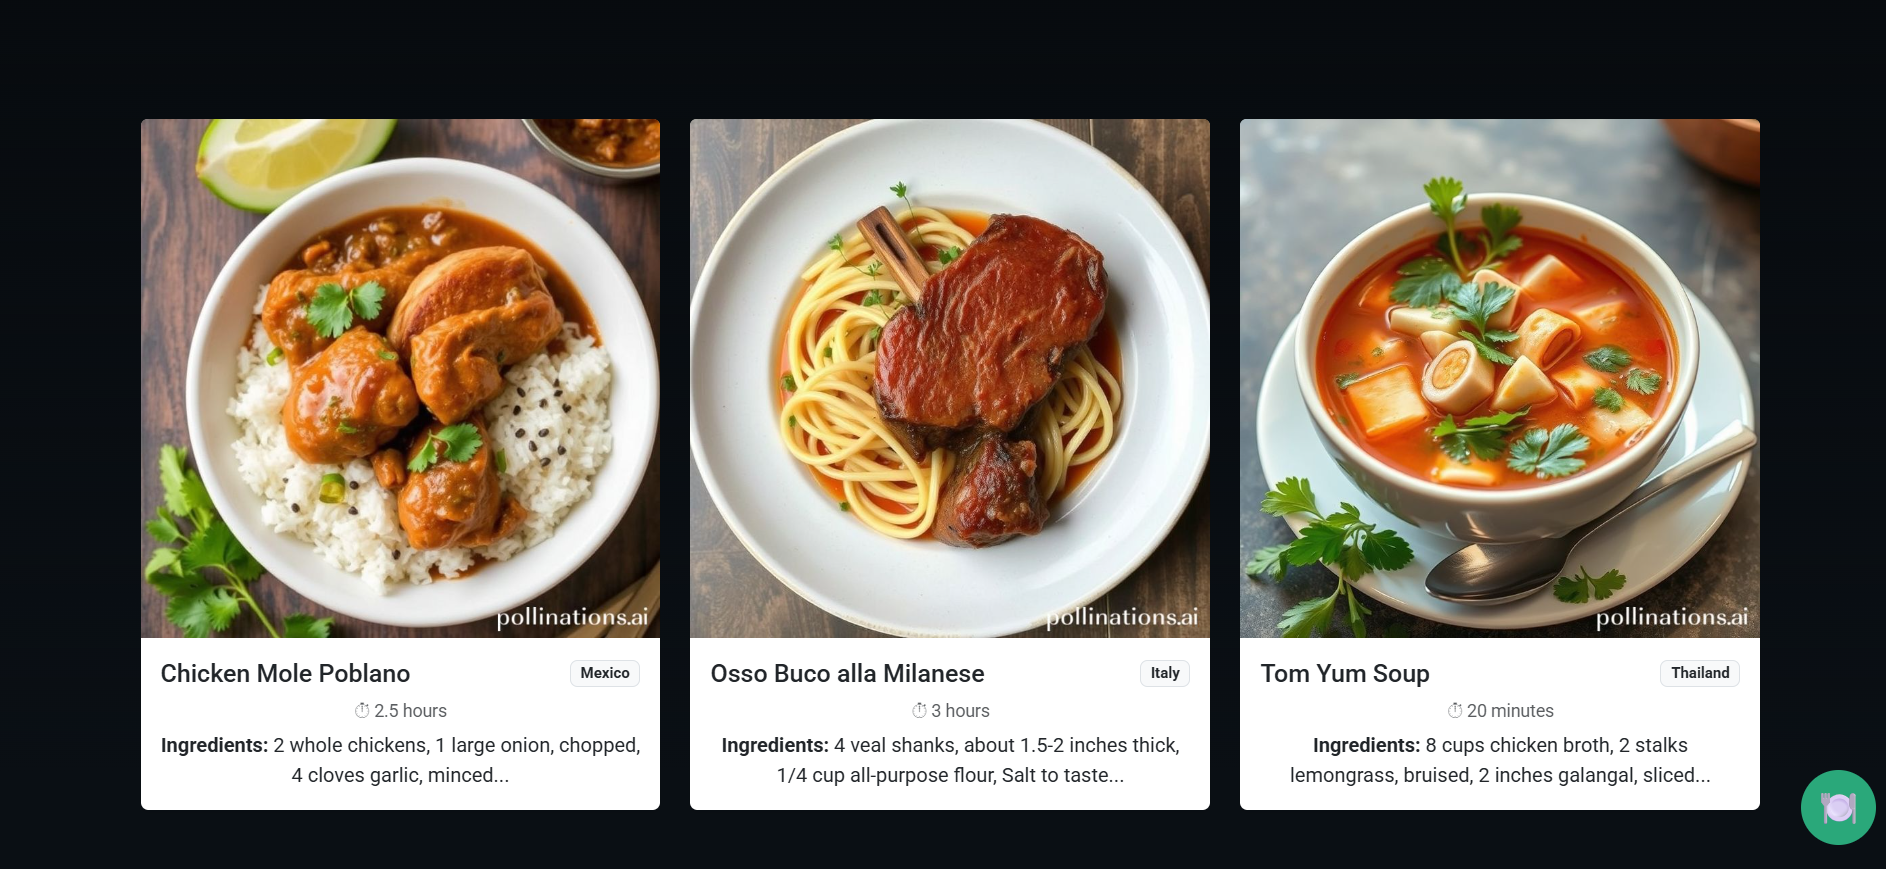Click the 20 minutes cooking time label
This screenshot has width=1886, height=869.
point(1510,711)
